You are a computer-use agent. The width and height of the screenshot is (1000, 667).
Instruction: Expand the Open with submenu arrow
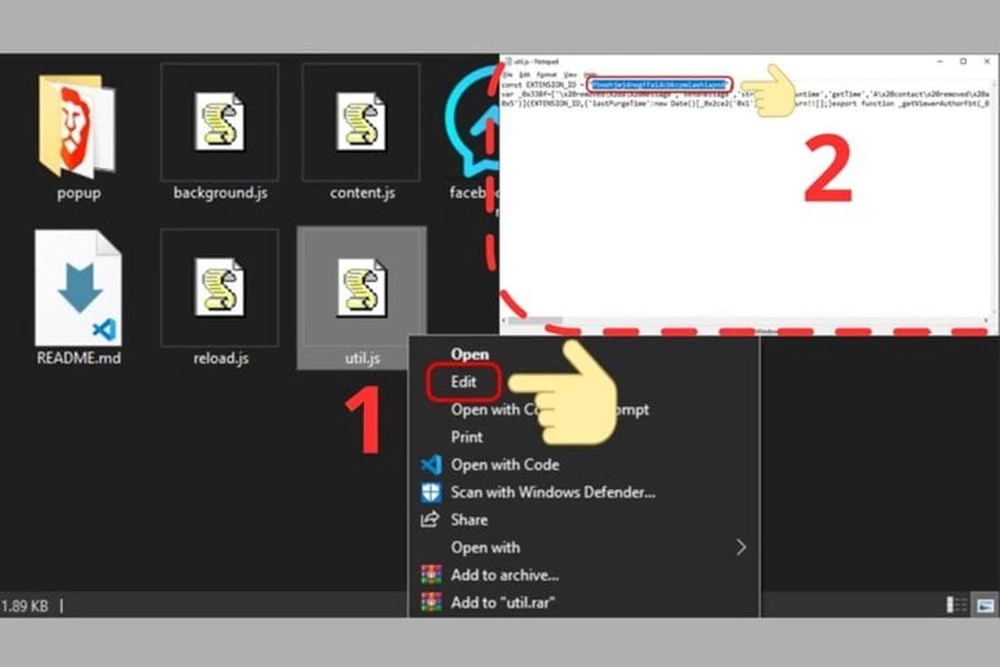tap(741, 547)
